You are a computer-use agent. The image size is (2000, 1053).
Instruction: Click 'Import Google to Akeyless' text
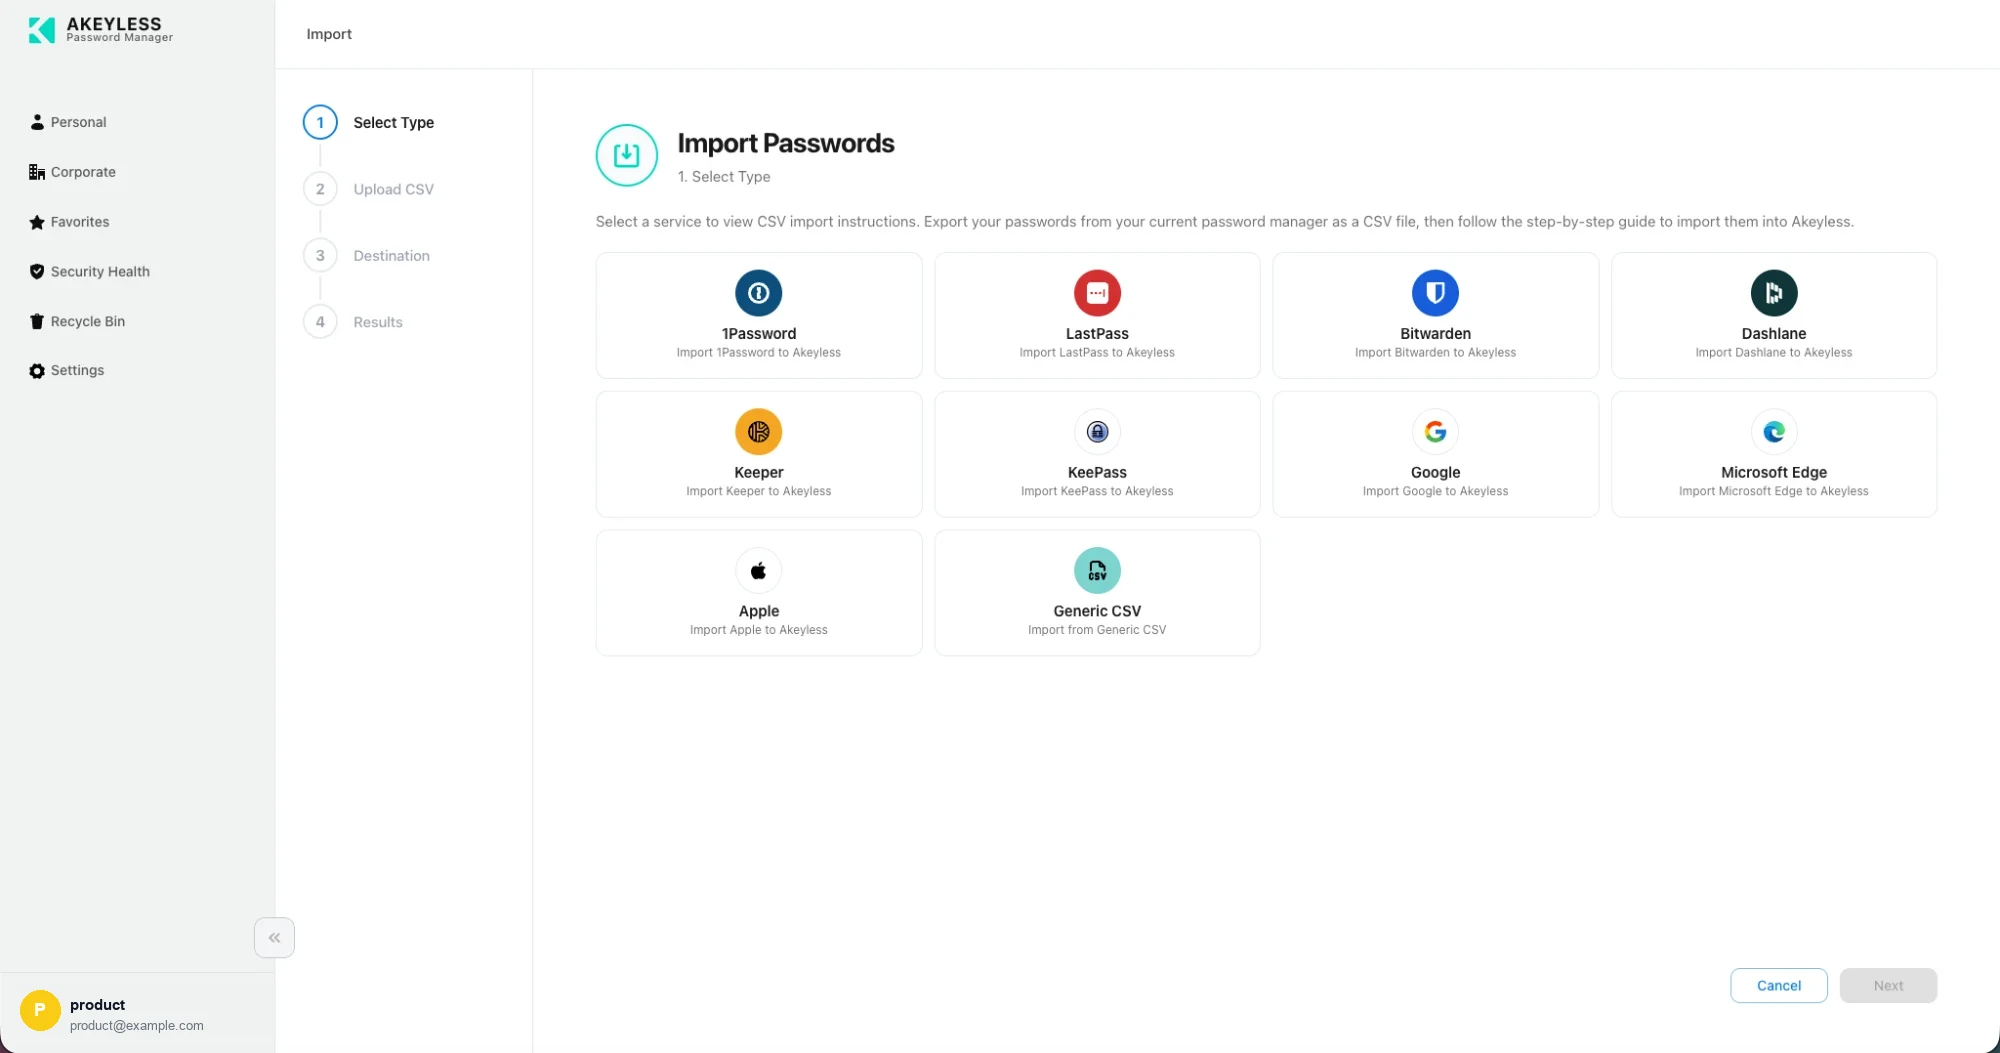1435,492
